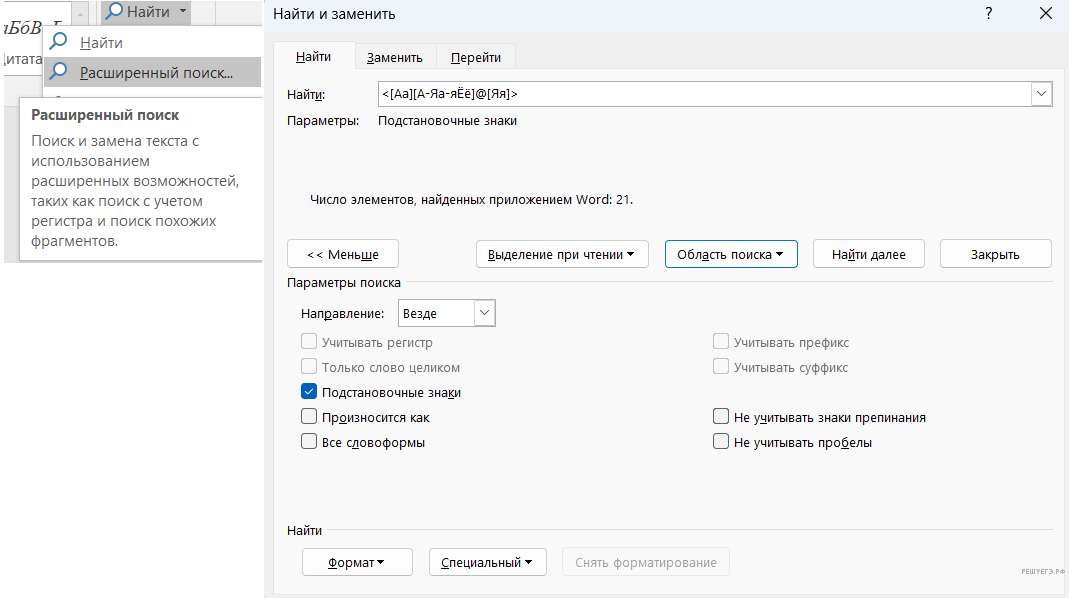Select Расширенный поиск menu entry
The image size is (1069, 598).
(156, 72)
